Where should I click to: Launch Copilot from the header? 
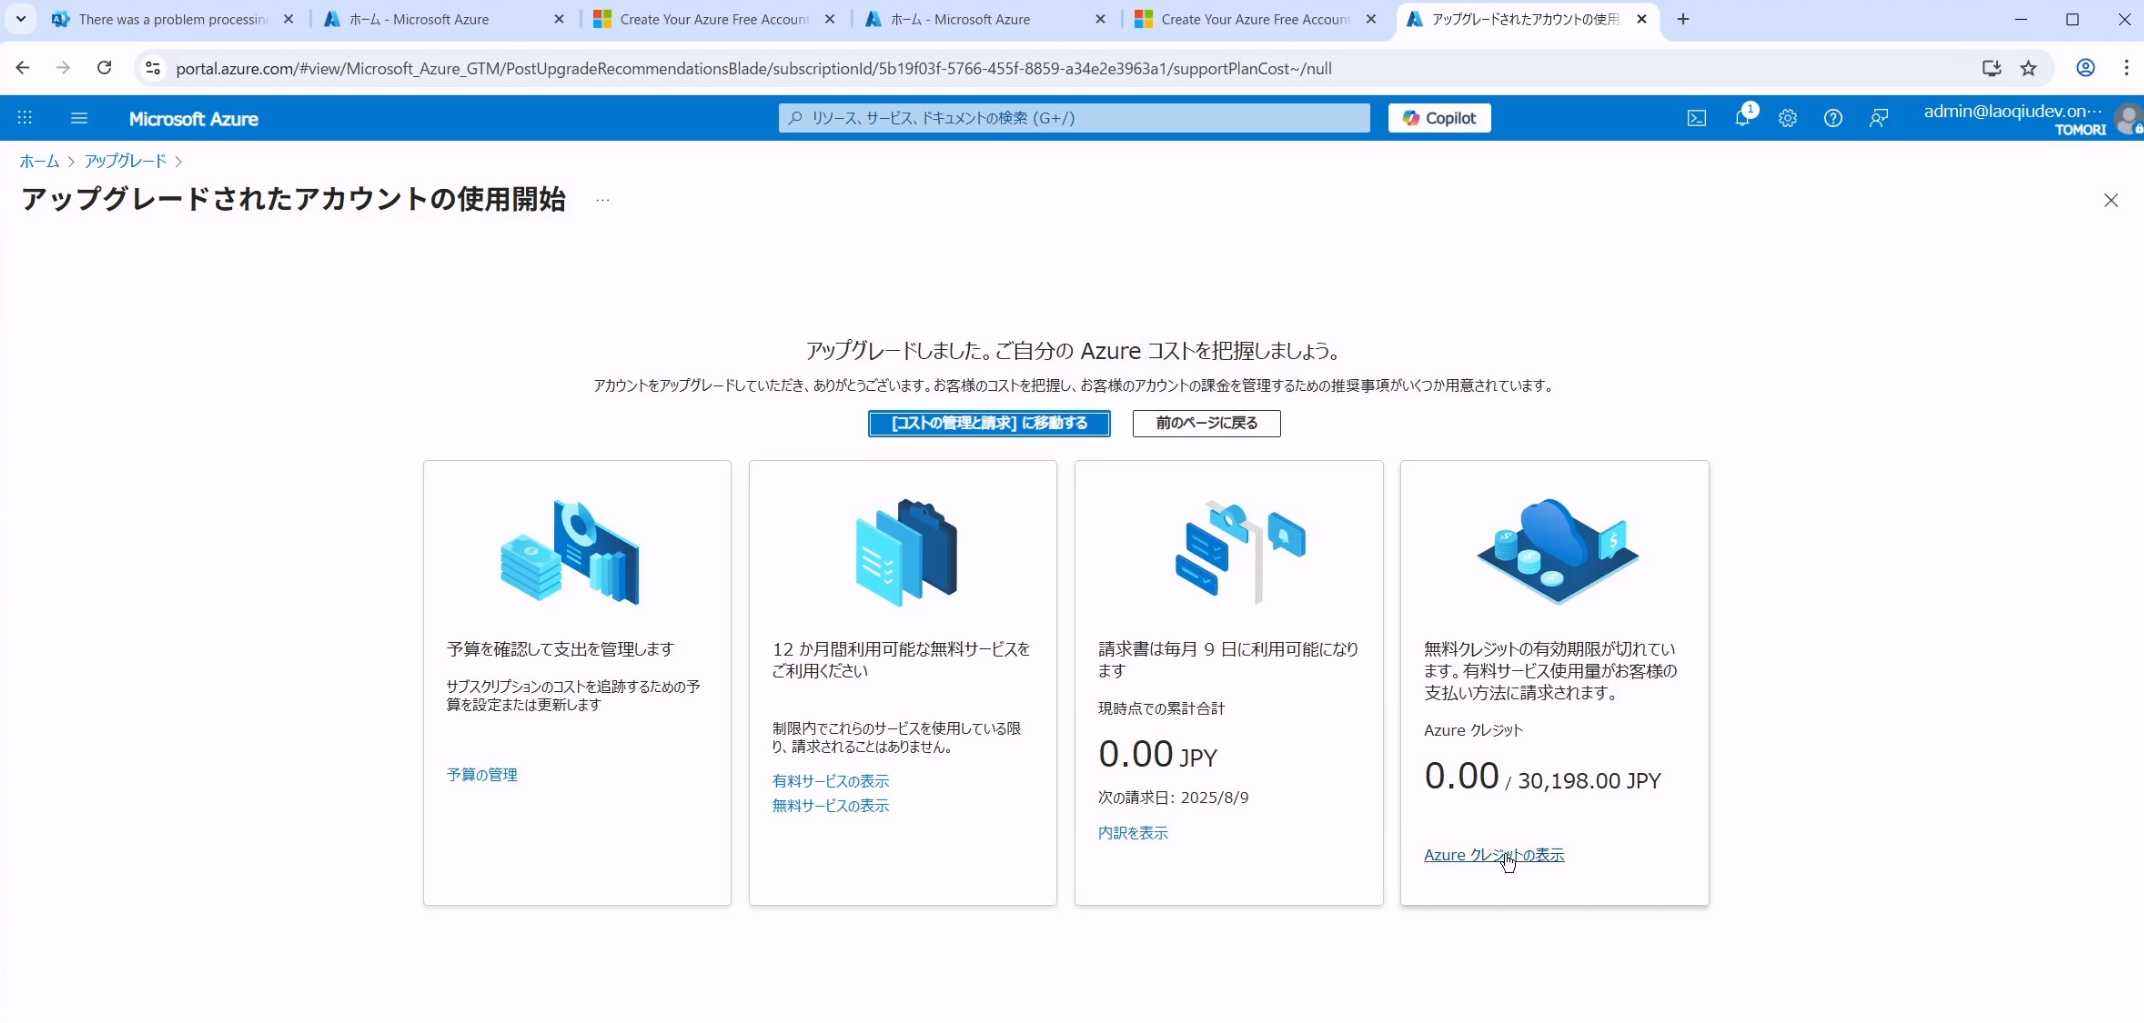(x=1439, y=118)
